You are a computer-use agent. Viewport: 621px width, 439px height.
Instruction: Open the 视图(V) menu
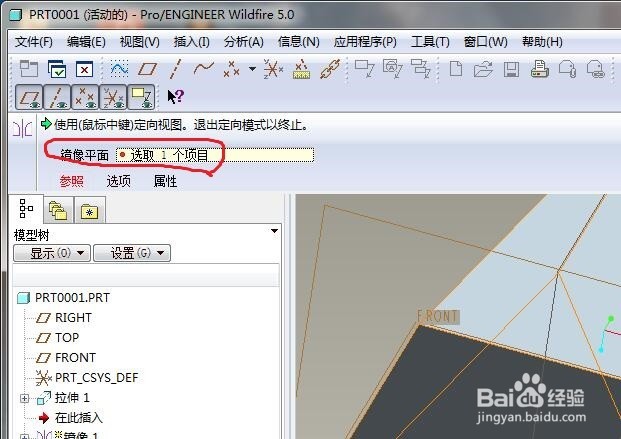(x=139, y=42)
